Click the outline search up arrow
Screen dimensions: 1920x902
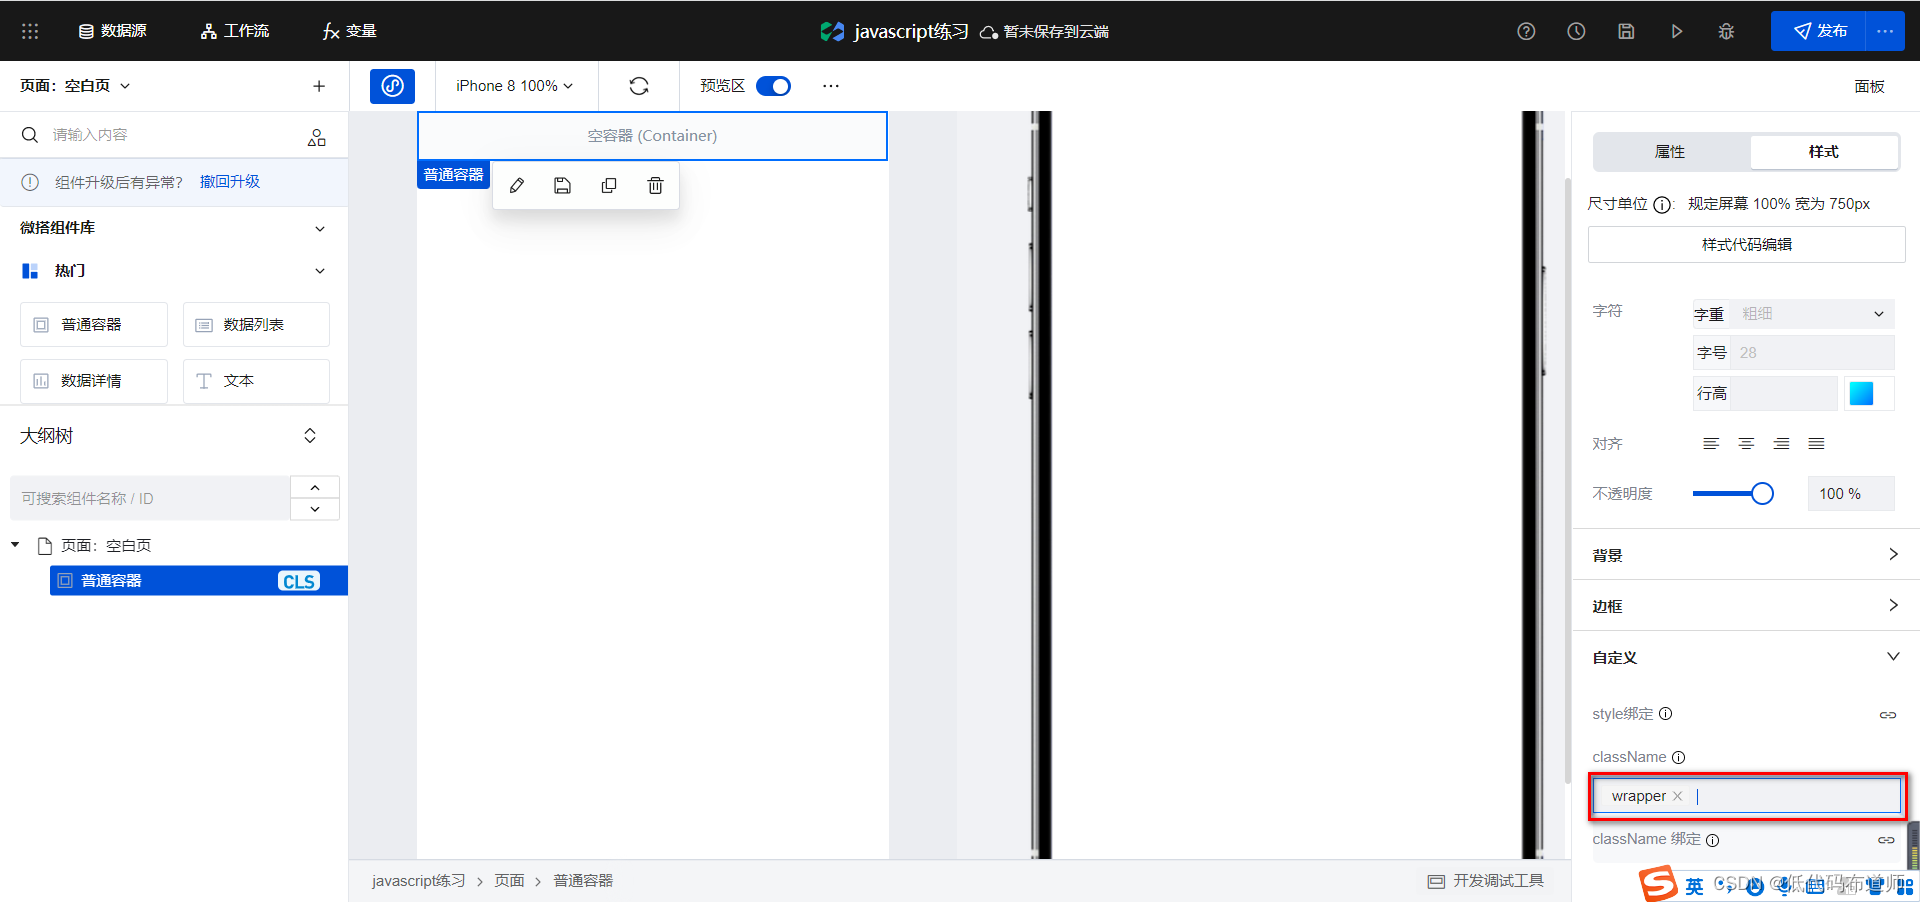pyautogui.click(x=315, y=487)
